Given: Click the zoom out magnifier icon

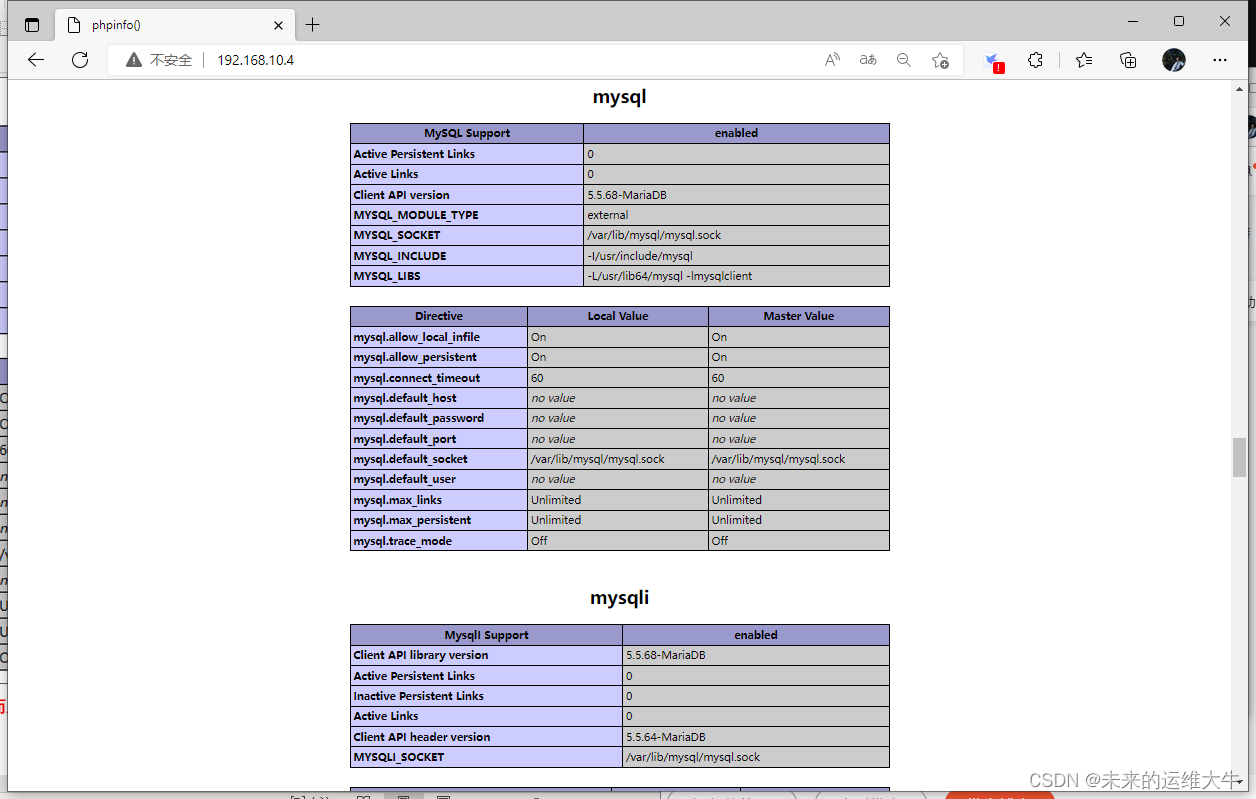Looking at the screenshot, I should pos(903,60).
